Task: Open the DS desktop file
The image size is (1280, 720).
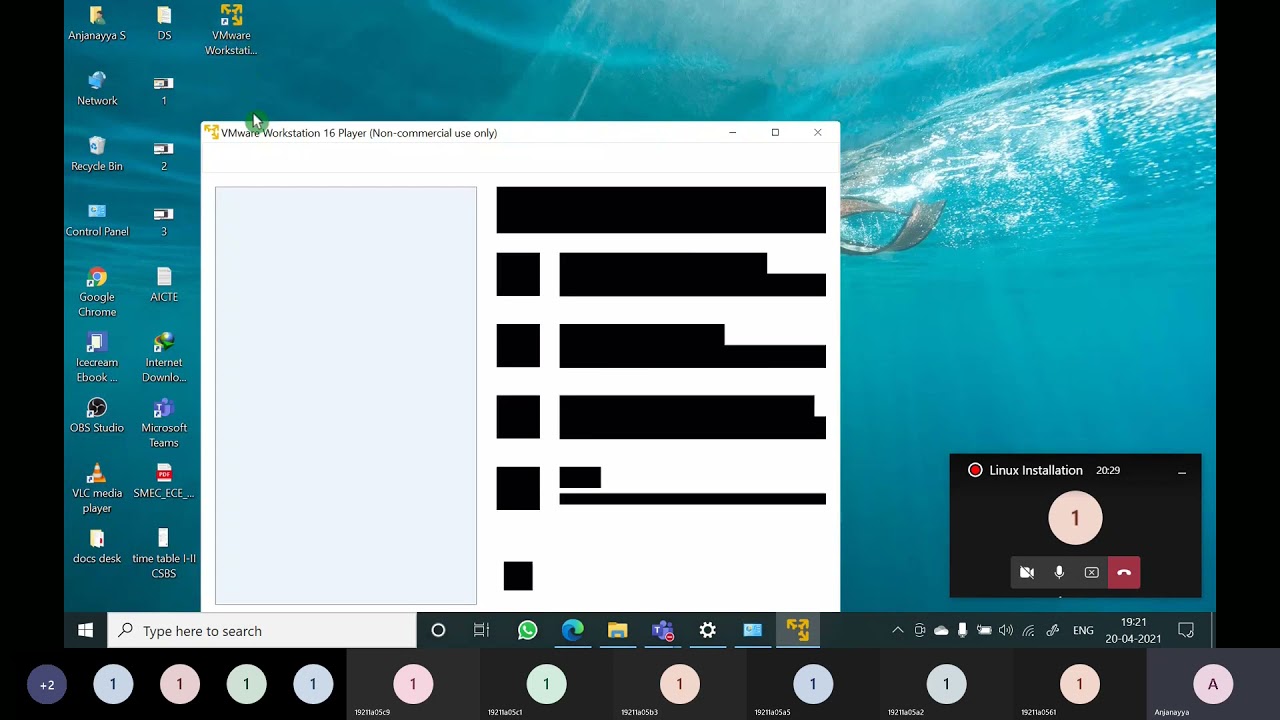Action: click(x=164, y=24)
